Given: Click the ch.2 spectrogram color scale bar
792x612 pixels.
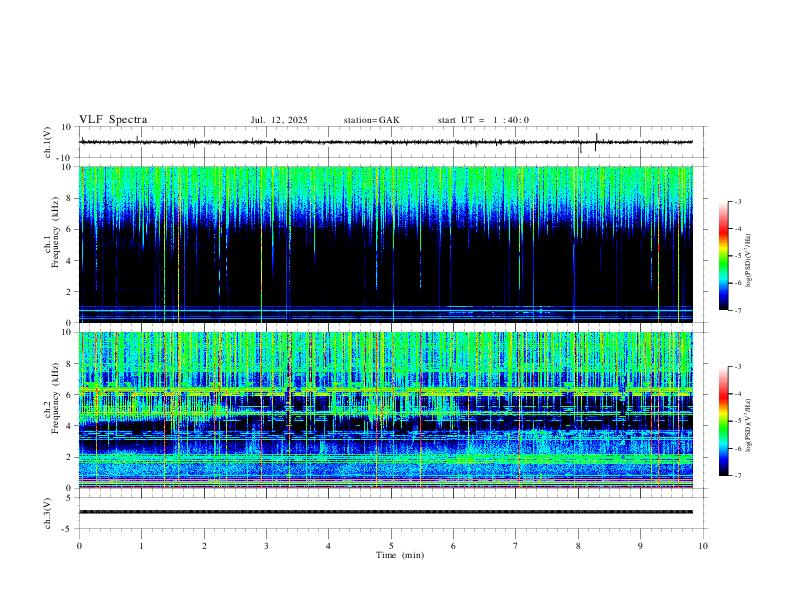Looking at the screenshot, I should tap(723, 421).
